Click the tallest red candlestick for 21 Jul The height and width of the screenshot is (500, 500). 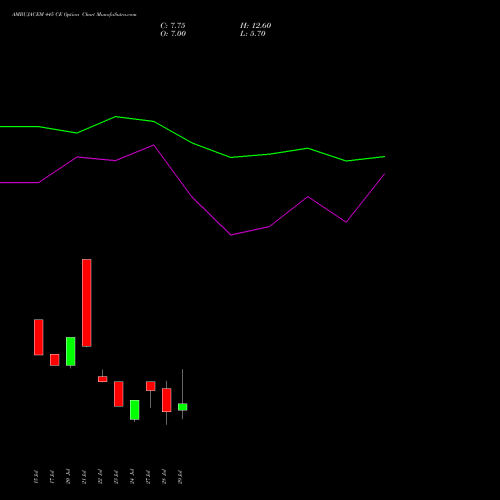[x=87, y=303]
